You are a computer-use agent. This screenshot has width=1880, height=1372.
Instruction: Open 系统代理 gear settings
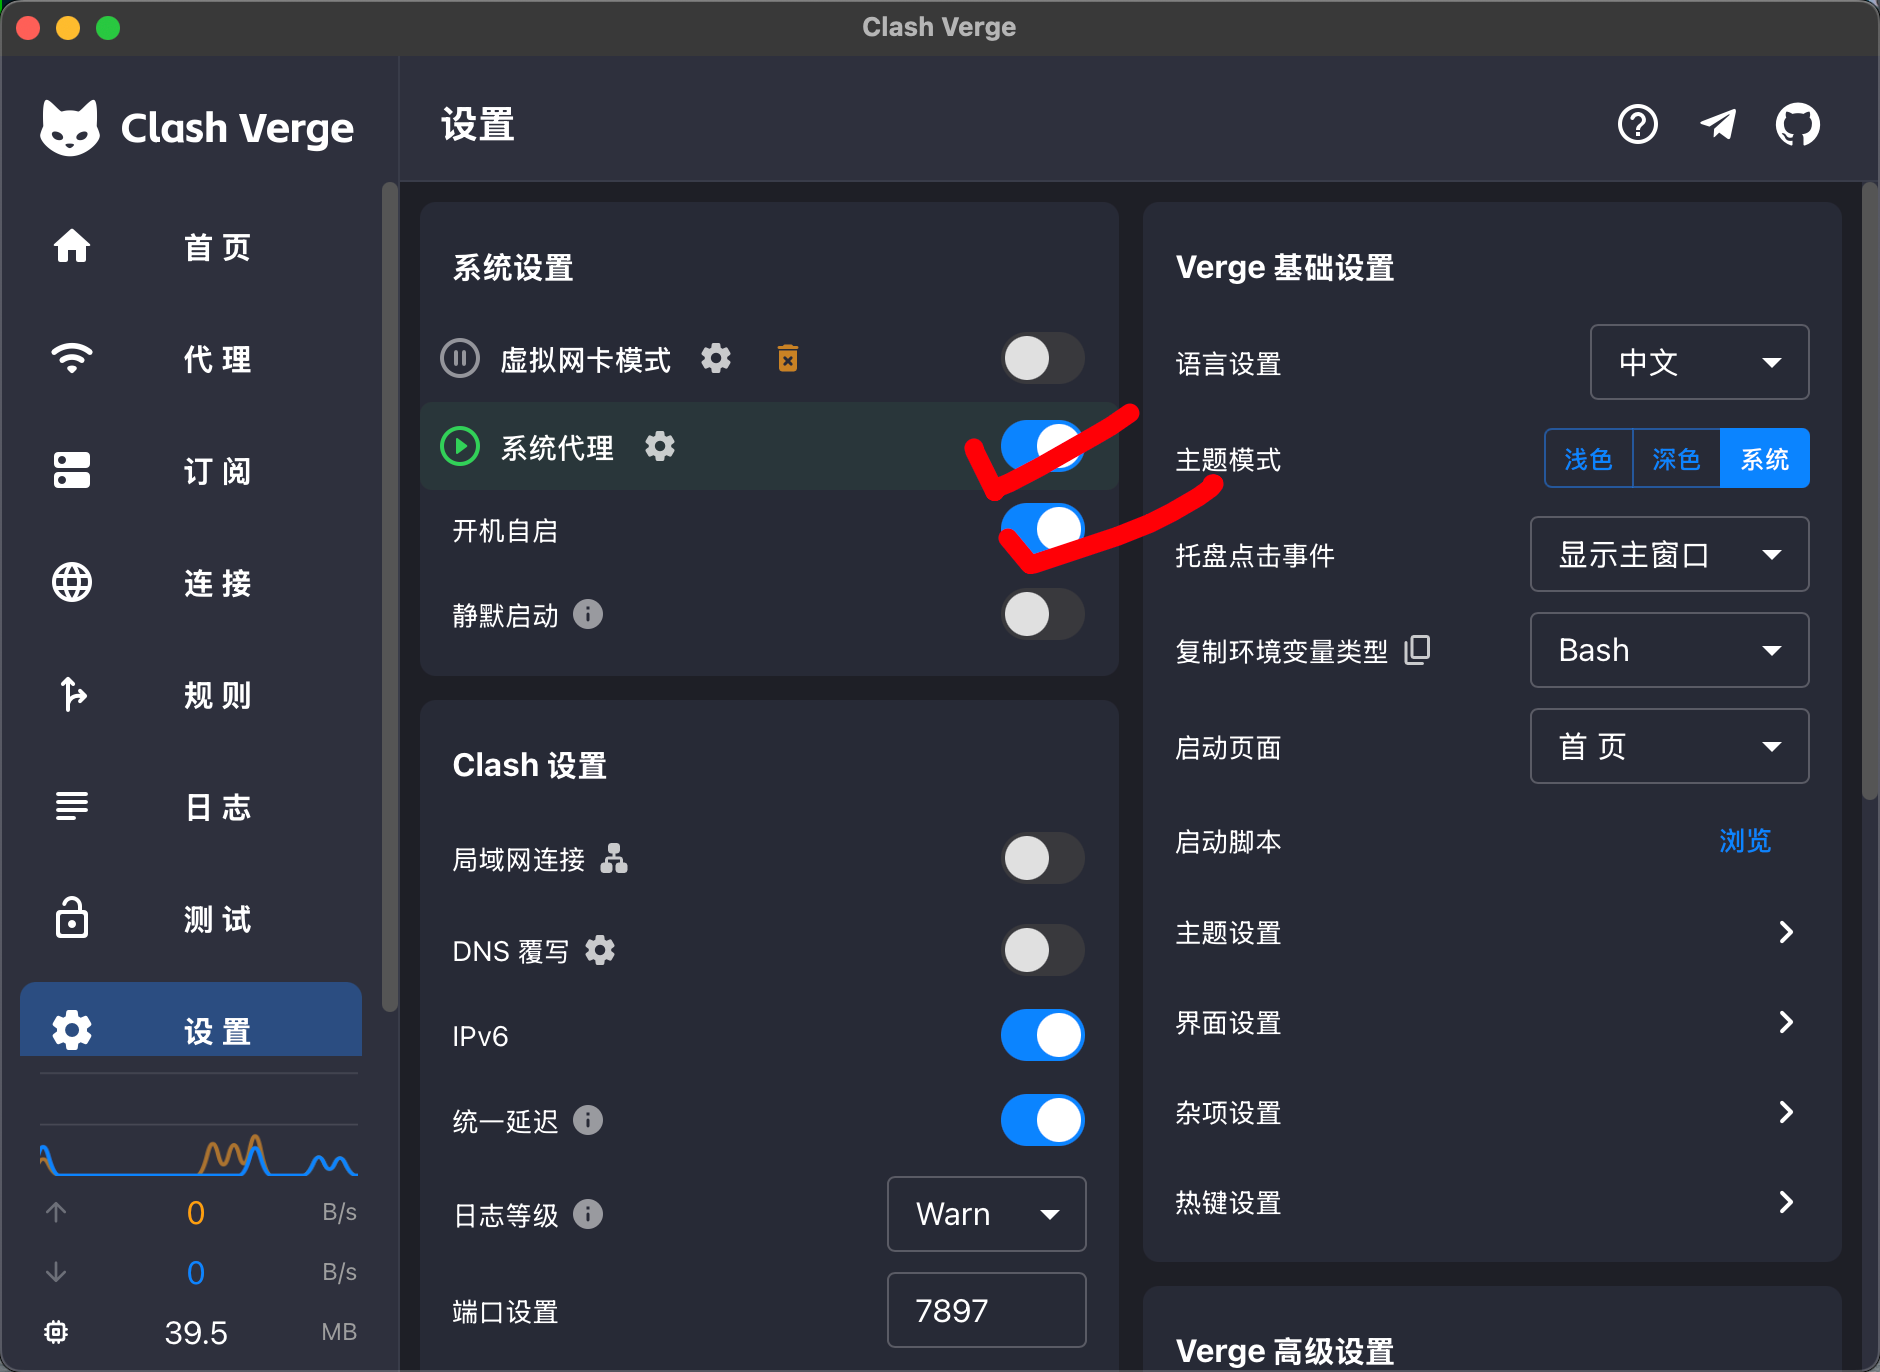[660, 446]
